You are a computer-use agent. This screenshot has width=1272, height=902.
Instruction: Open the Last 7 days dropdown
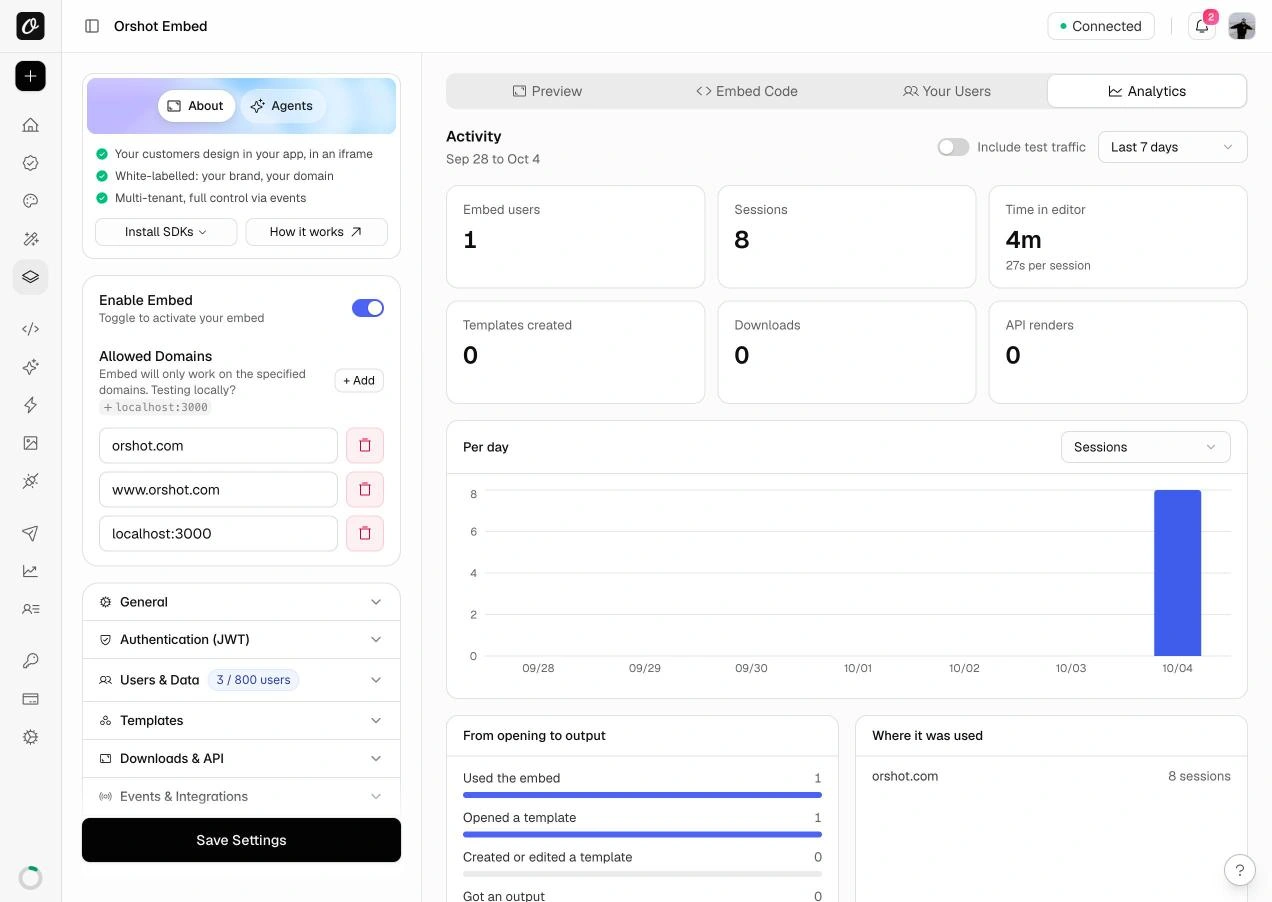pos(1172,147)
